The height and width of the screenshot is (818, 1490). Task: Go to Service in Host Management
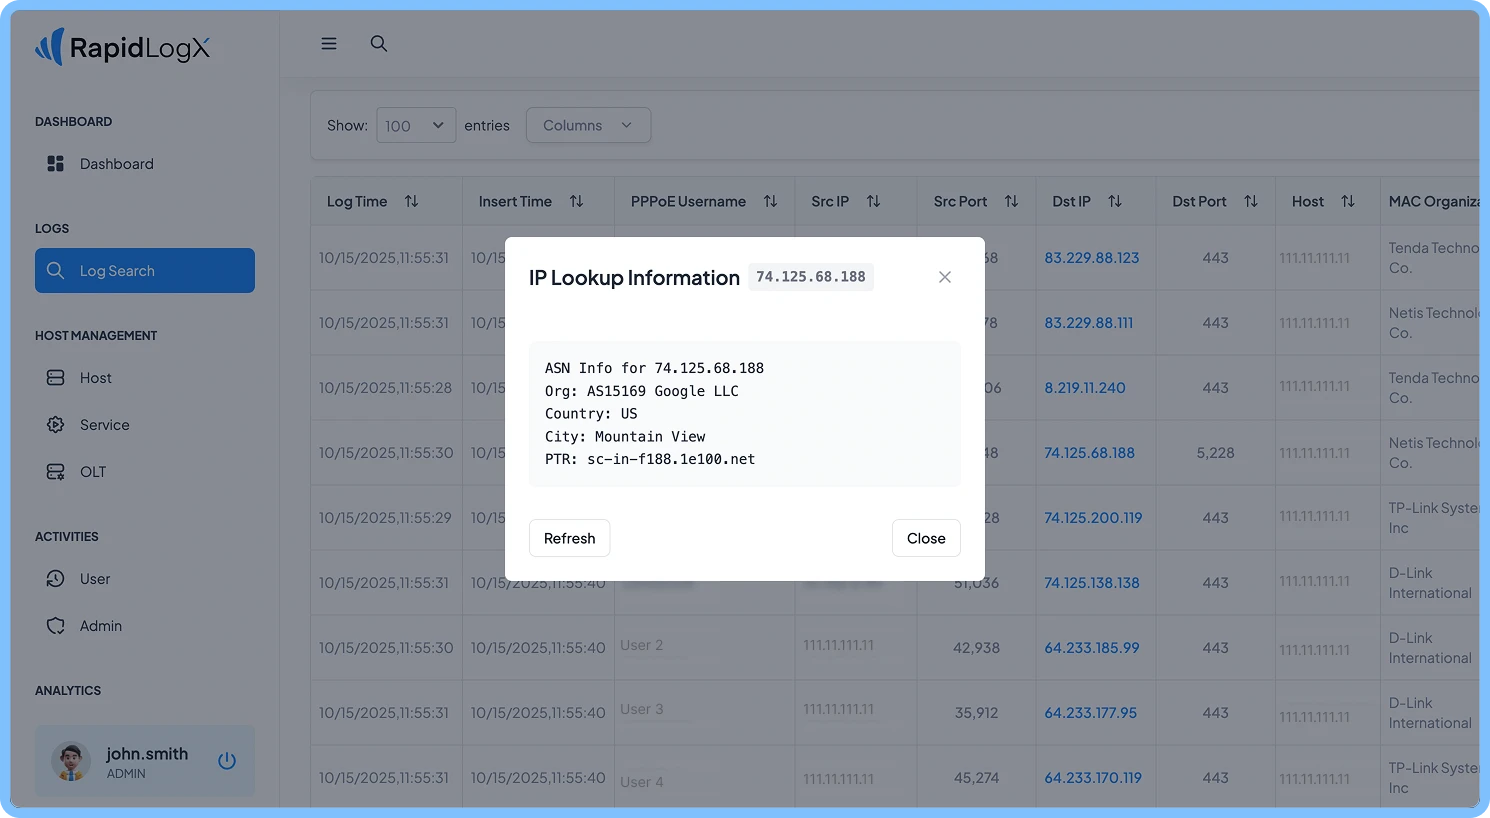(104, 425)
